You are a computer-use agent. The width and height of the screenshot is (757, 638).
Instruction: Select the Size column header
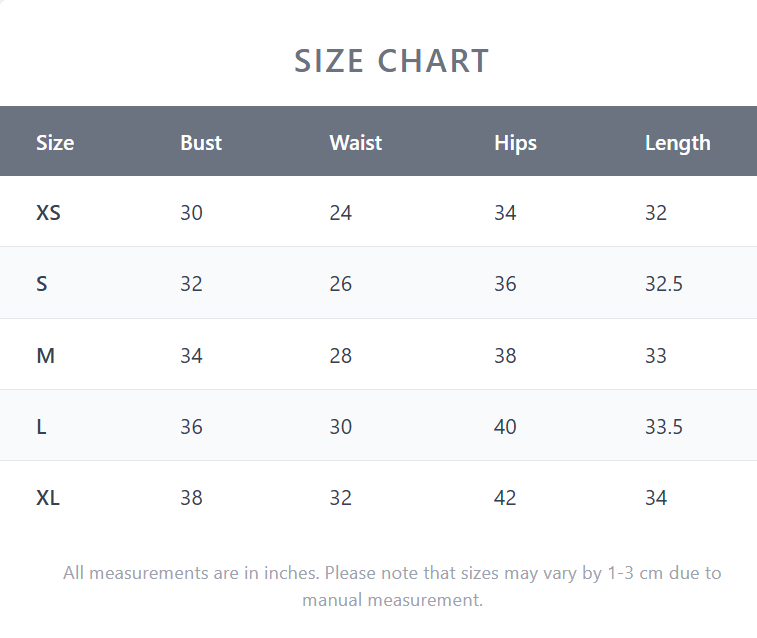tap(55, 143)
